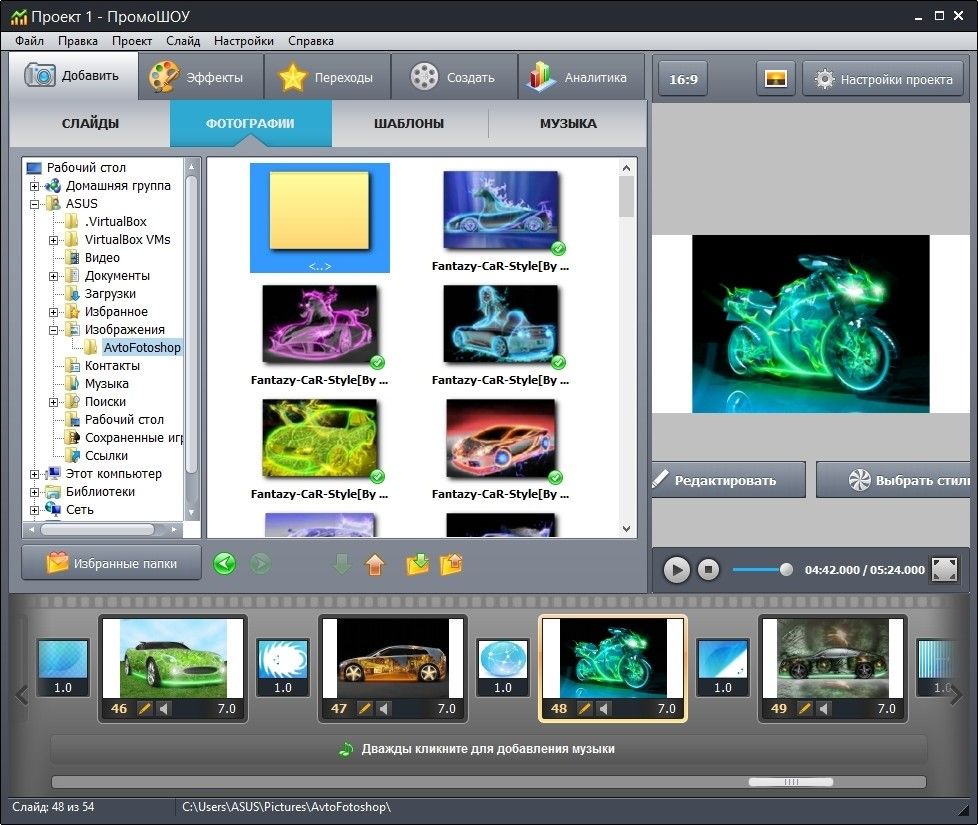Click the pencil edit icon on slide 47

(x=365, y=709)
